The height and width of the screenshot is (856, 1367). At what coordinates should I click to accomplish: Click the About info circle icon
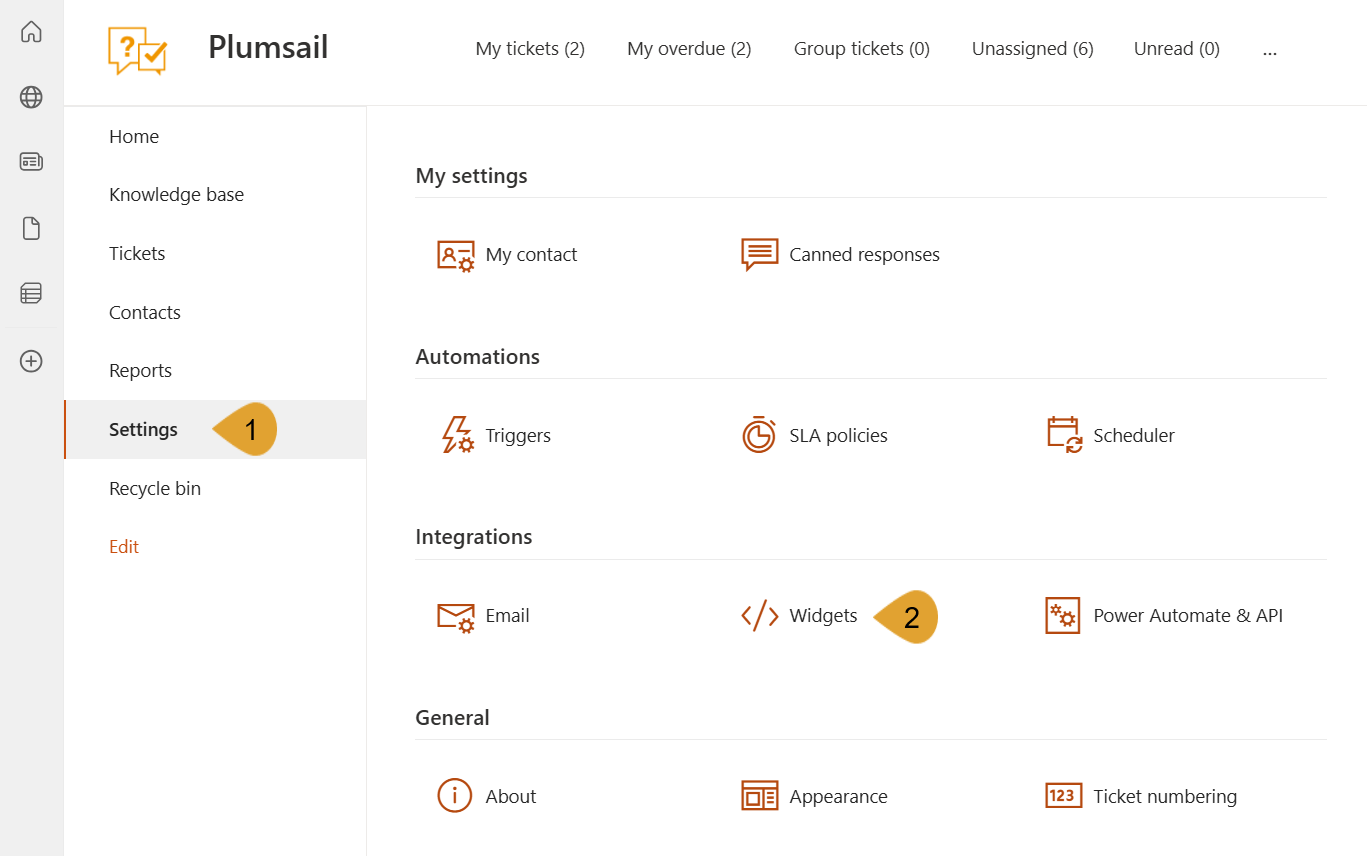pyautogui.click(x=455, y=796)
